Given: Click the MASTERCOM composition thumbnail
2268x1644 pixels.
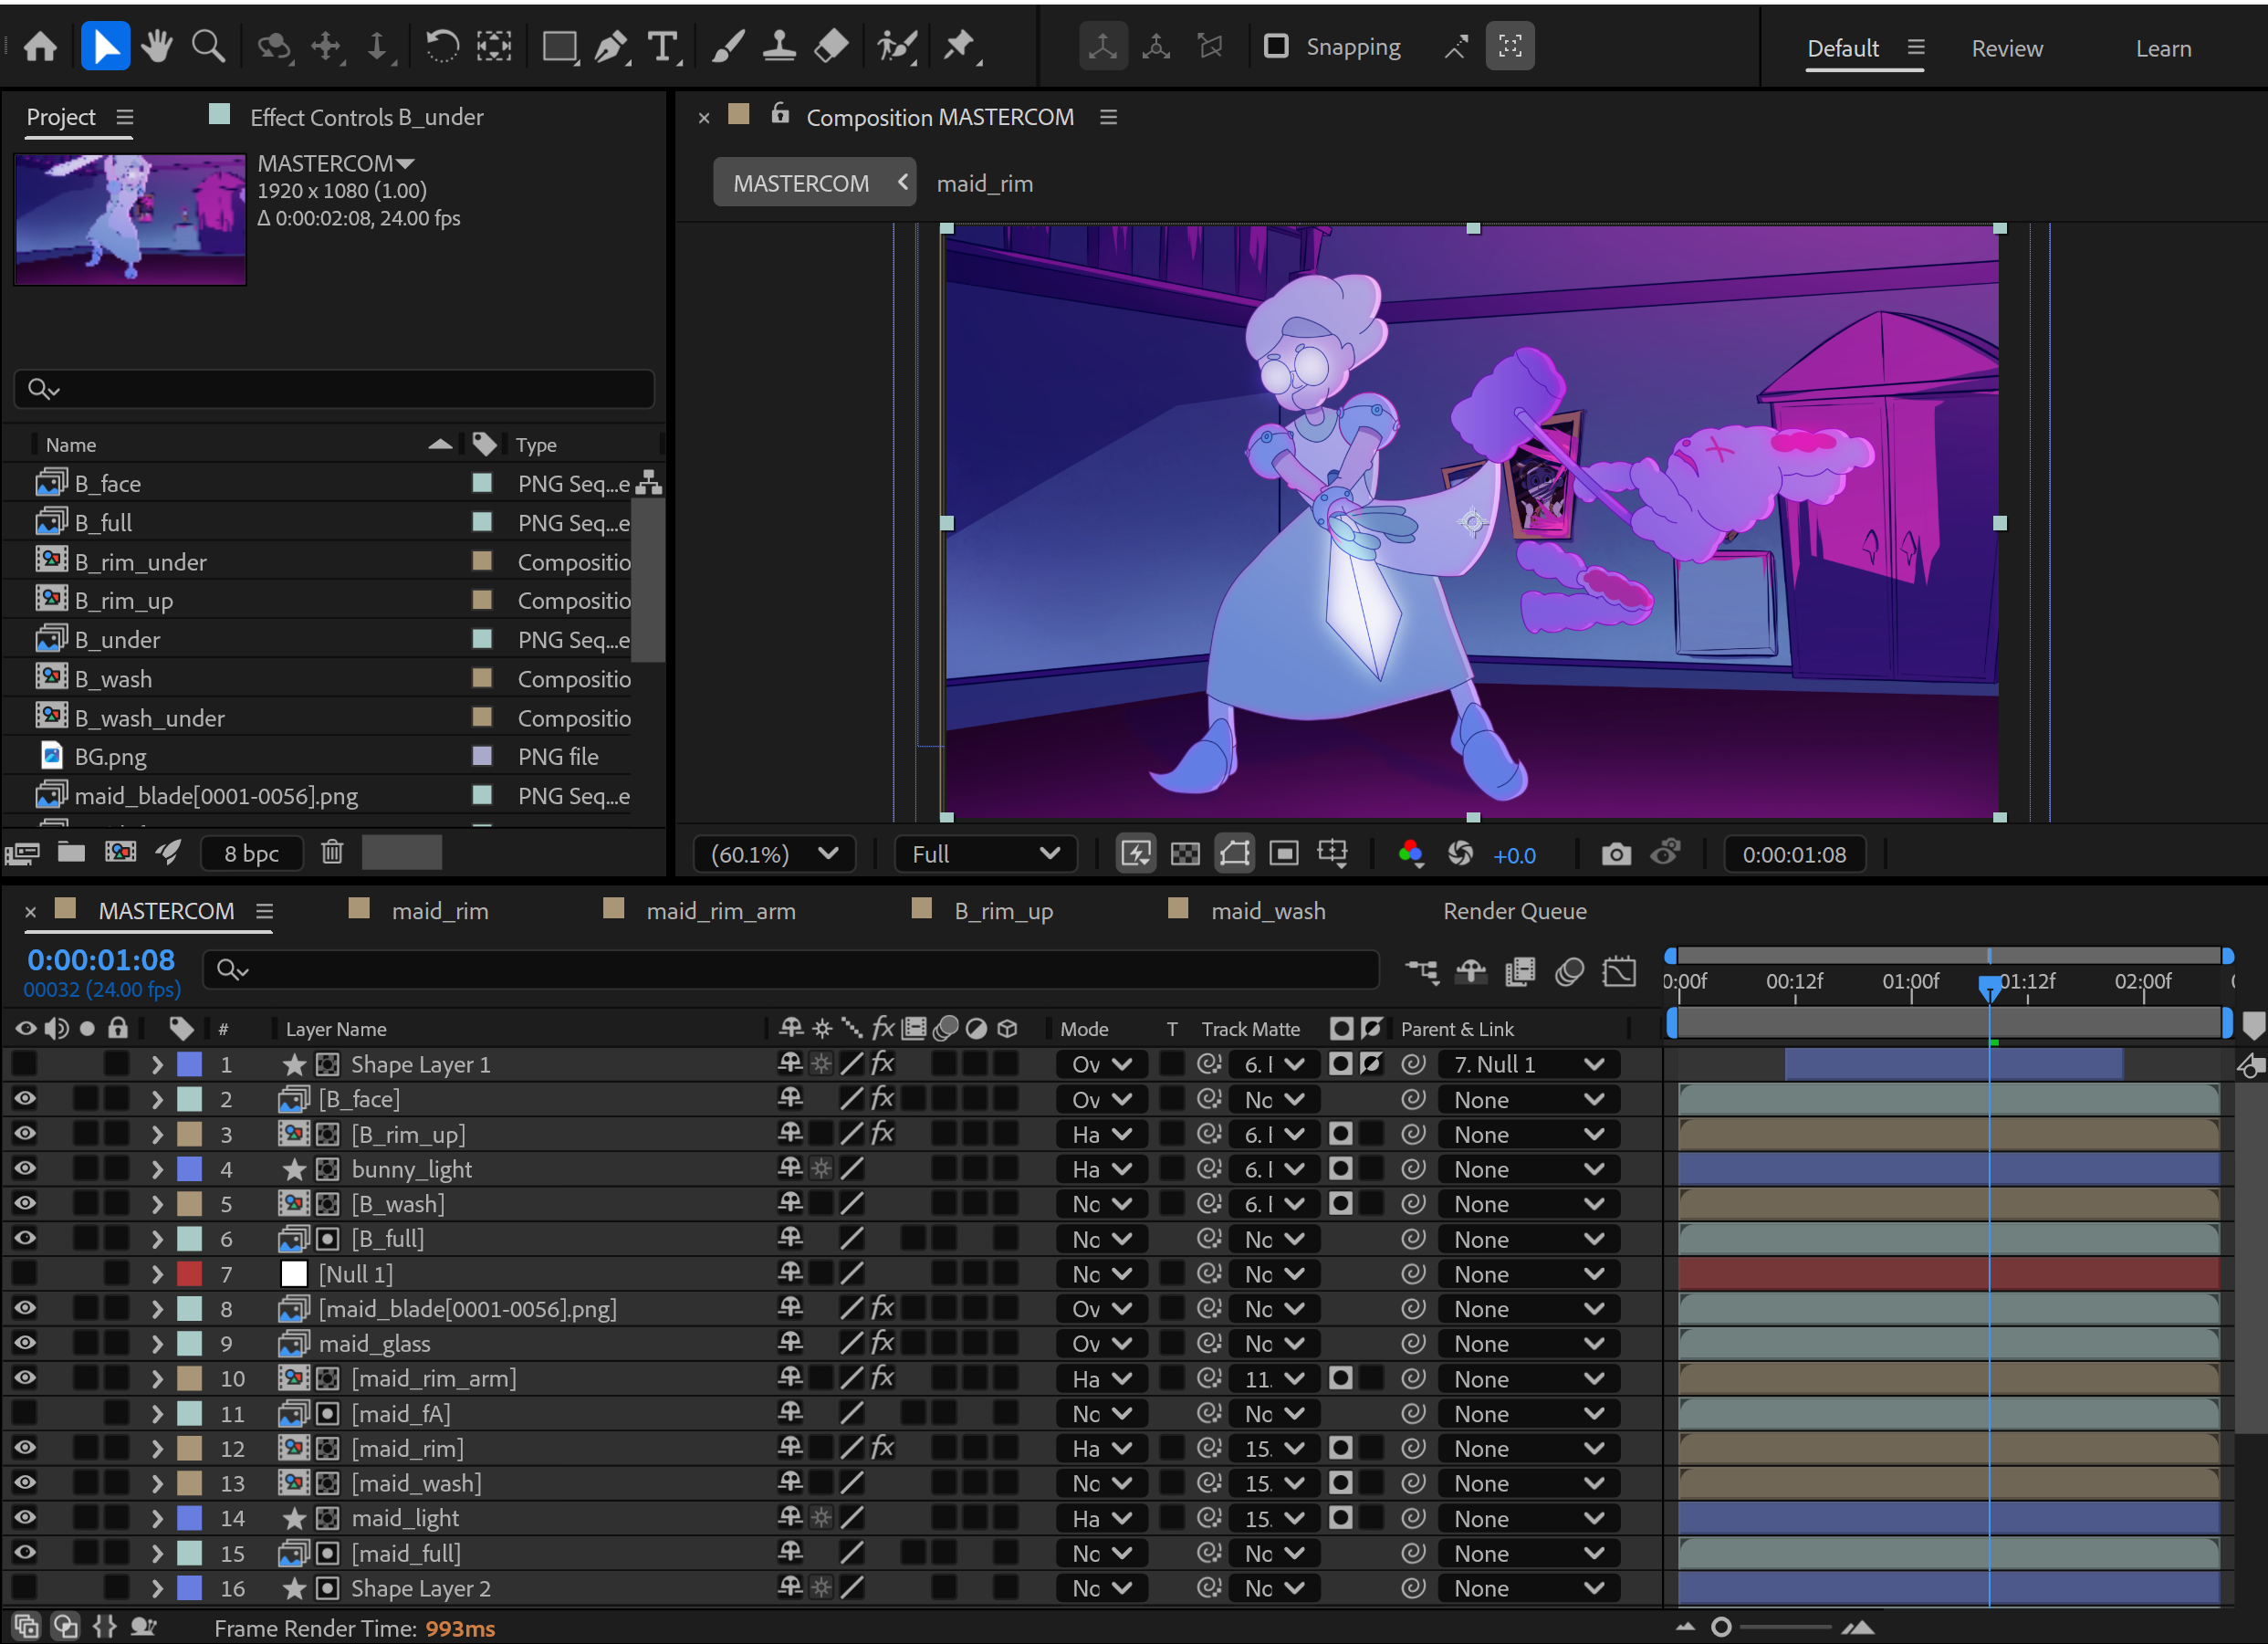Looking at the screenshot, I should coord(130,219).
